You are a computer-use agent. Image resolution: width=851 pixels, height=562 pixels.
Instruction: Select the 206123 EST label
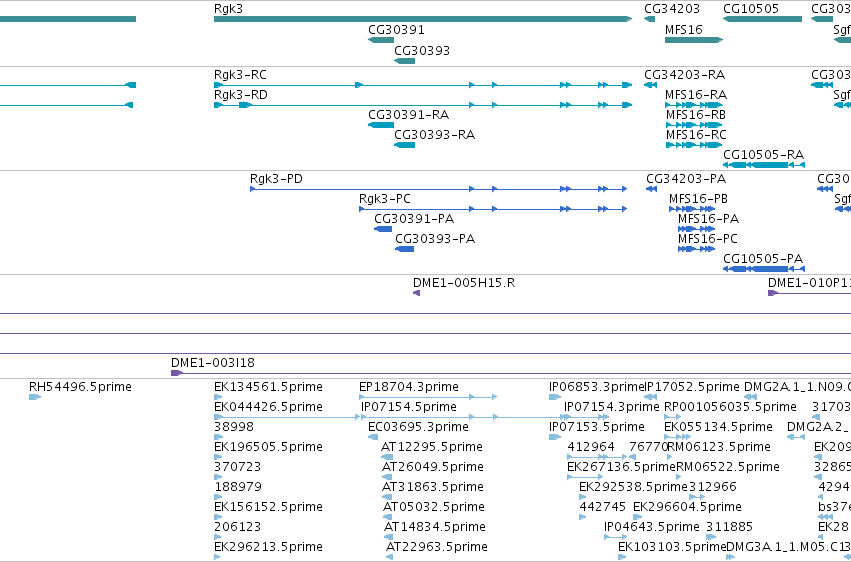238,528
